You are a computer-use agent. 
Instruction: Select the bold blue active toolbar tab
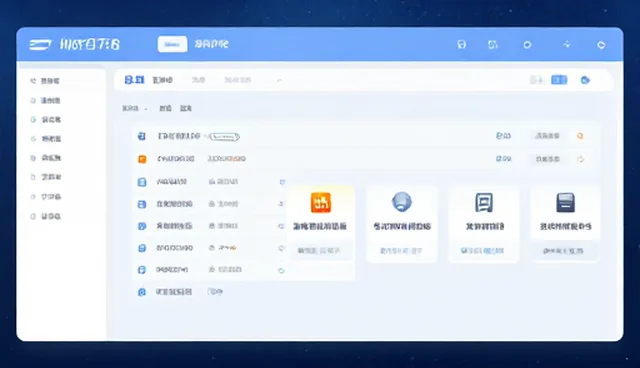pos(134,80)
